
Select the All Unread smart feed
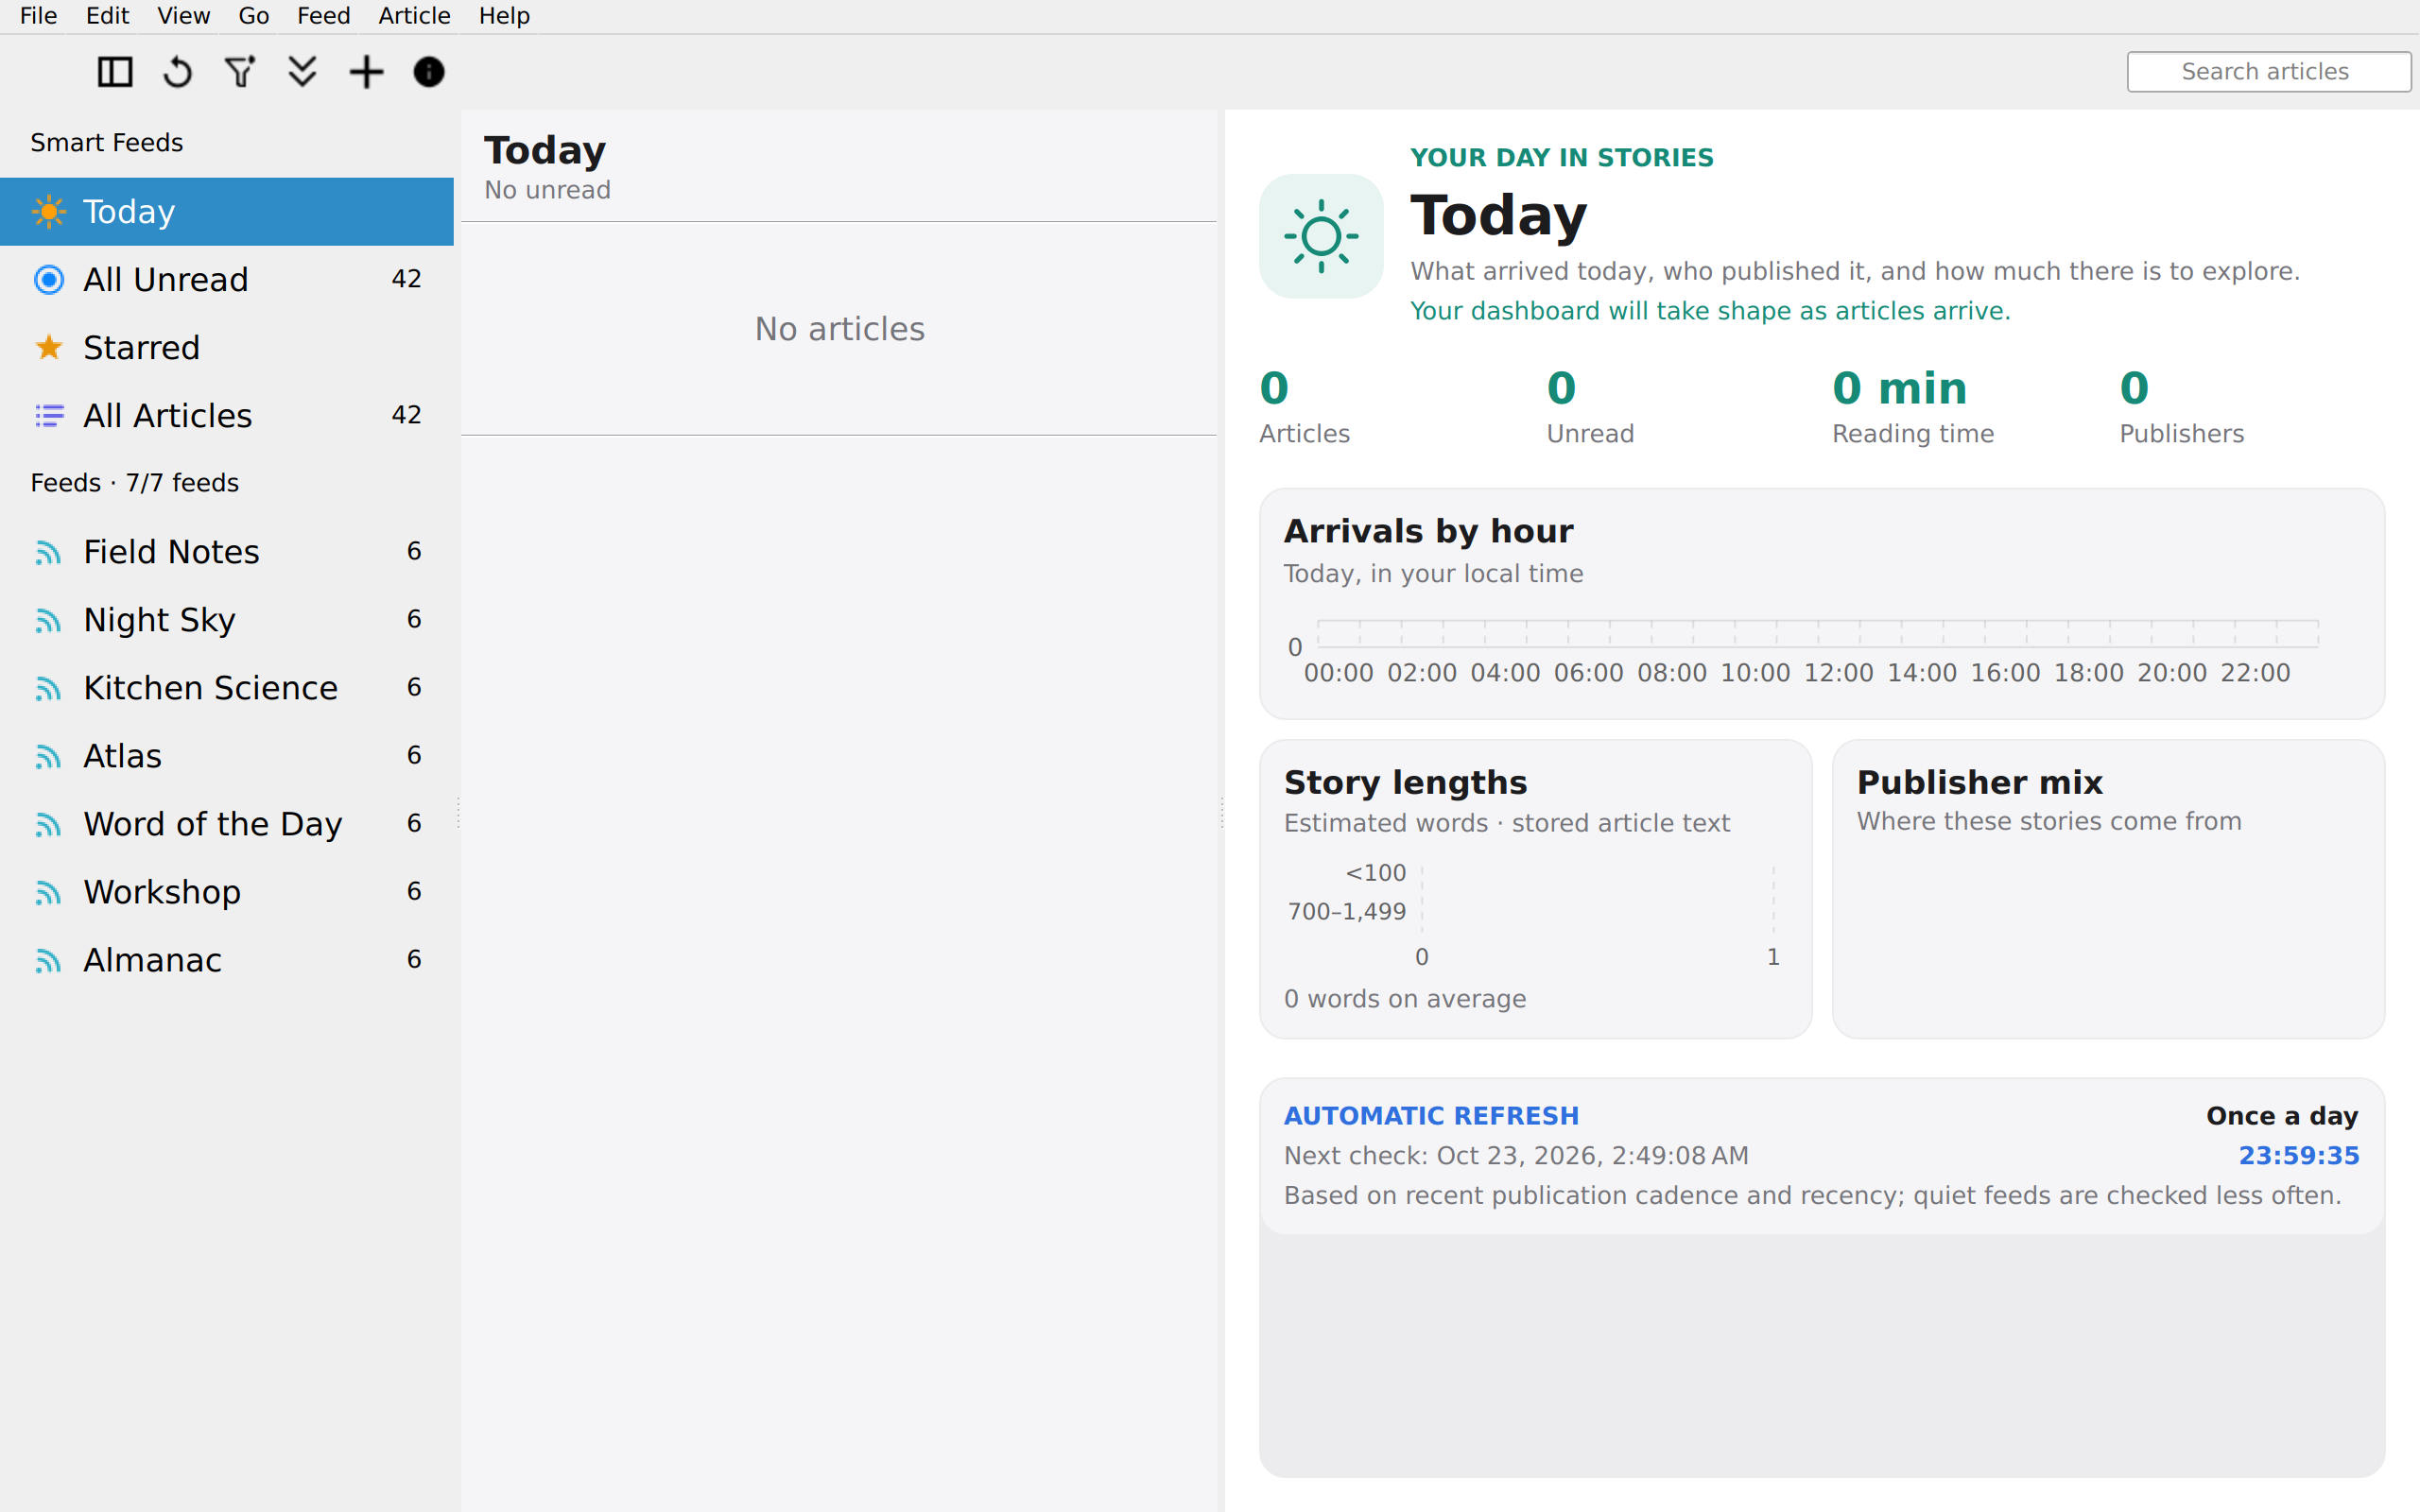[227, 280]
